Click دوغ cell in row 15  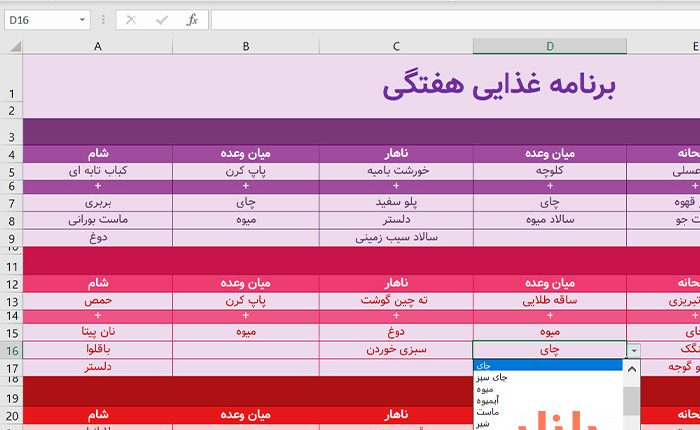(x=396, y=332)
